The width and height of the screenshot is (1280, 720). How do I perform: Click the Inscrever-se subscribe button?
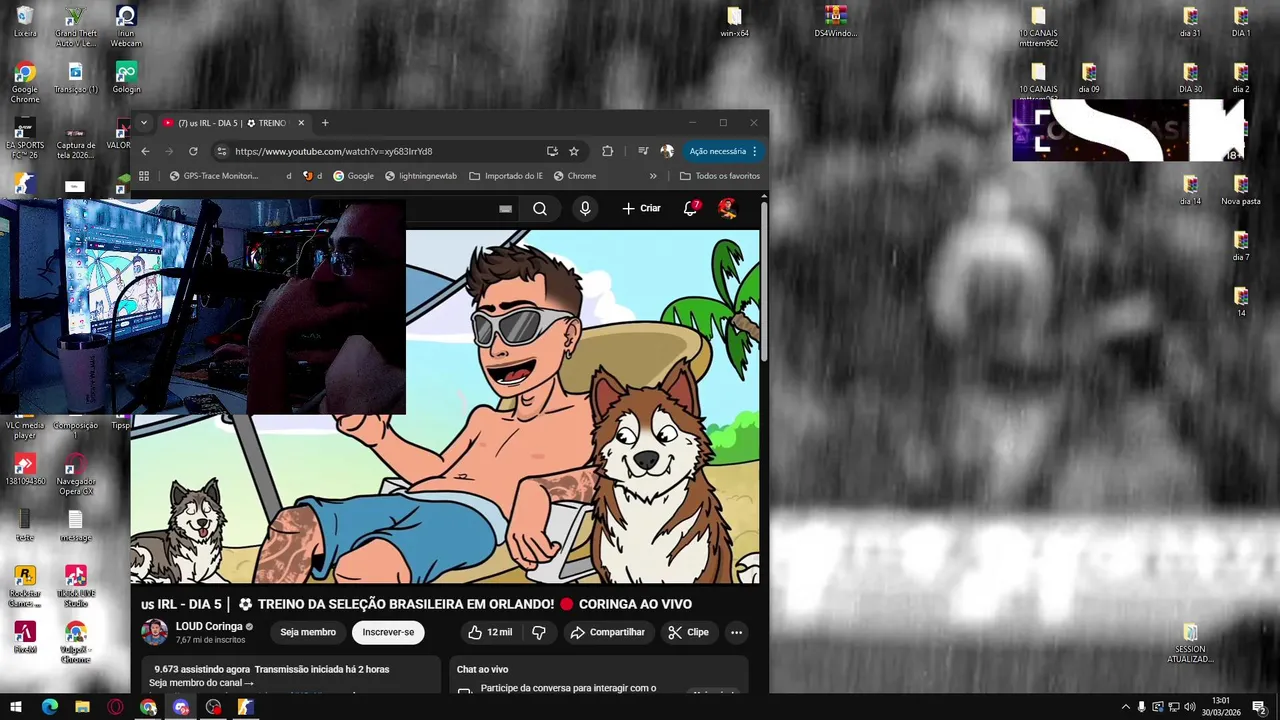(388, 632)
